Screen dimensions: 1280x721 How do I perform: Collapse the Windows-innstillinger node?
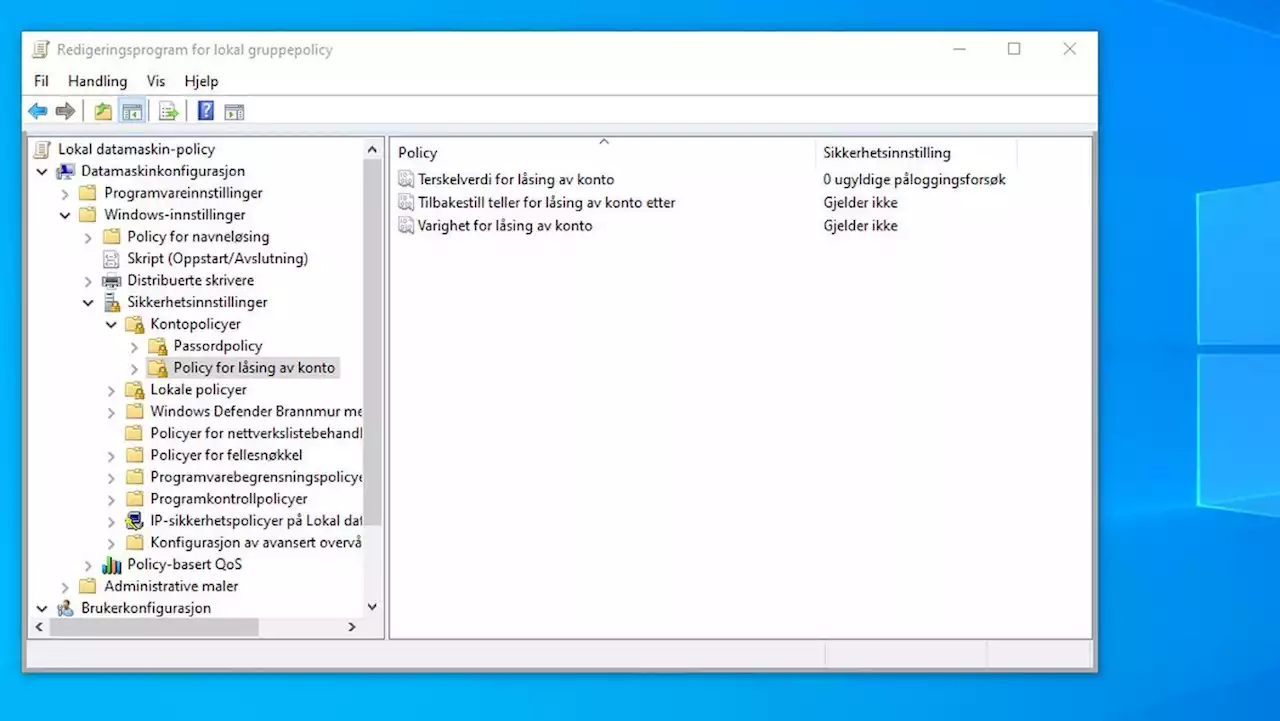[x=65, y=215]
